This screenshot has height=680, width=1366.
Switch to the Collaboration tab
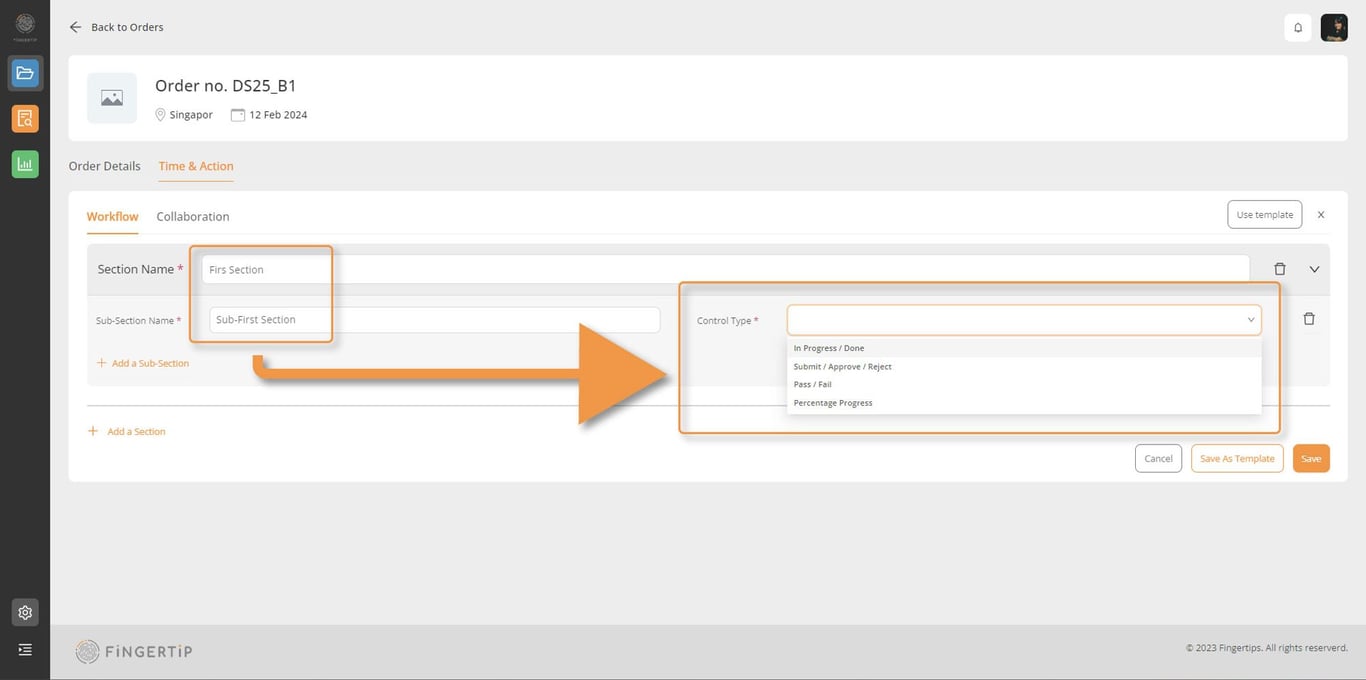pos(193,216)
